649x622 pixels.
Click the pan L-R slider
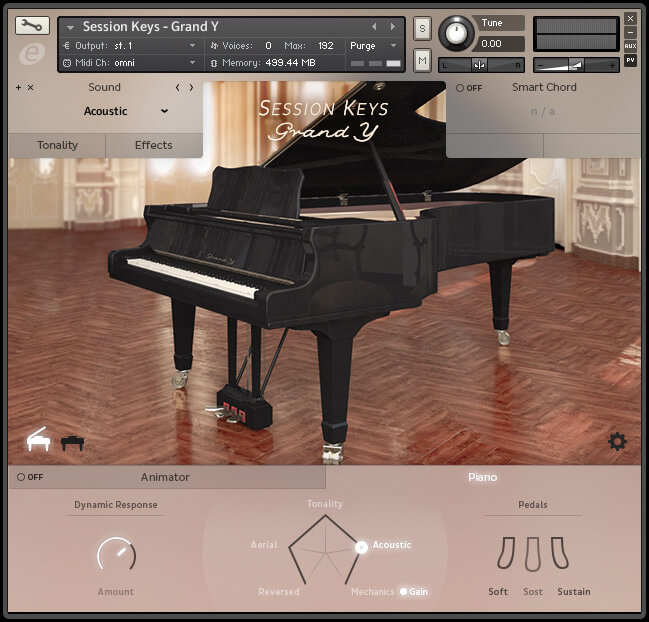(481, 65)
